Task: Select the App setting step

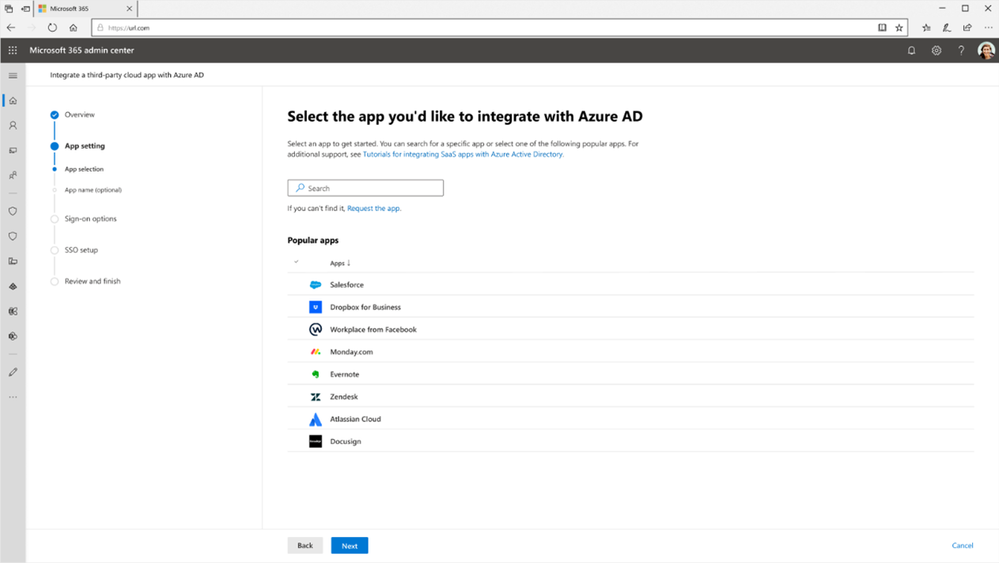Action: pyautogui.click(x=85, y=146)
